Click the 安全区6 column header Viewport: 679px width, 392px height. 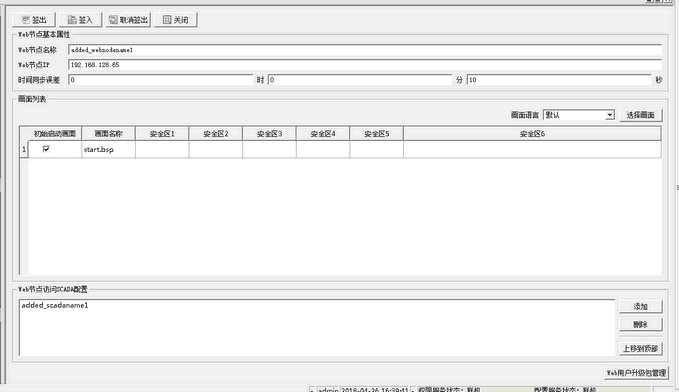532,134
